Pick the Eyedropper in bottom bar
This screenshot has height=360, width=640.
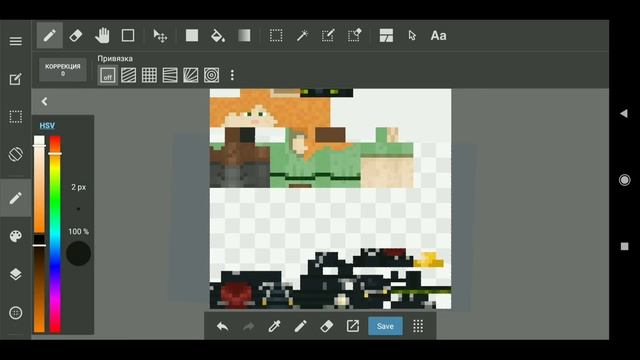(x=274, y=326)
